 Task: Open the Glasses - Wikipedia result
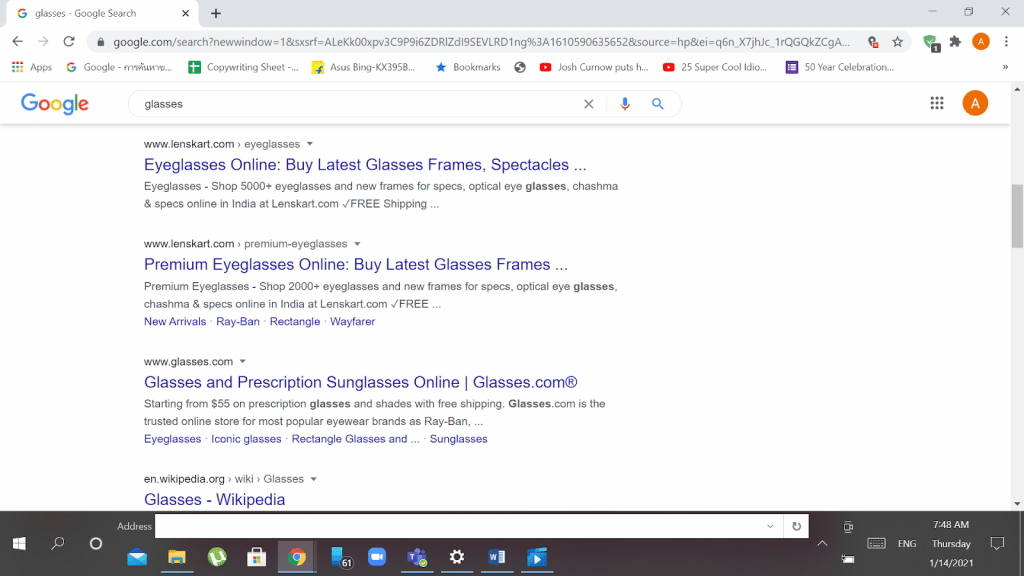(x=214, y=500)
